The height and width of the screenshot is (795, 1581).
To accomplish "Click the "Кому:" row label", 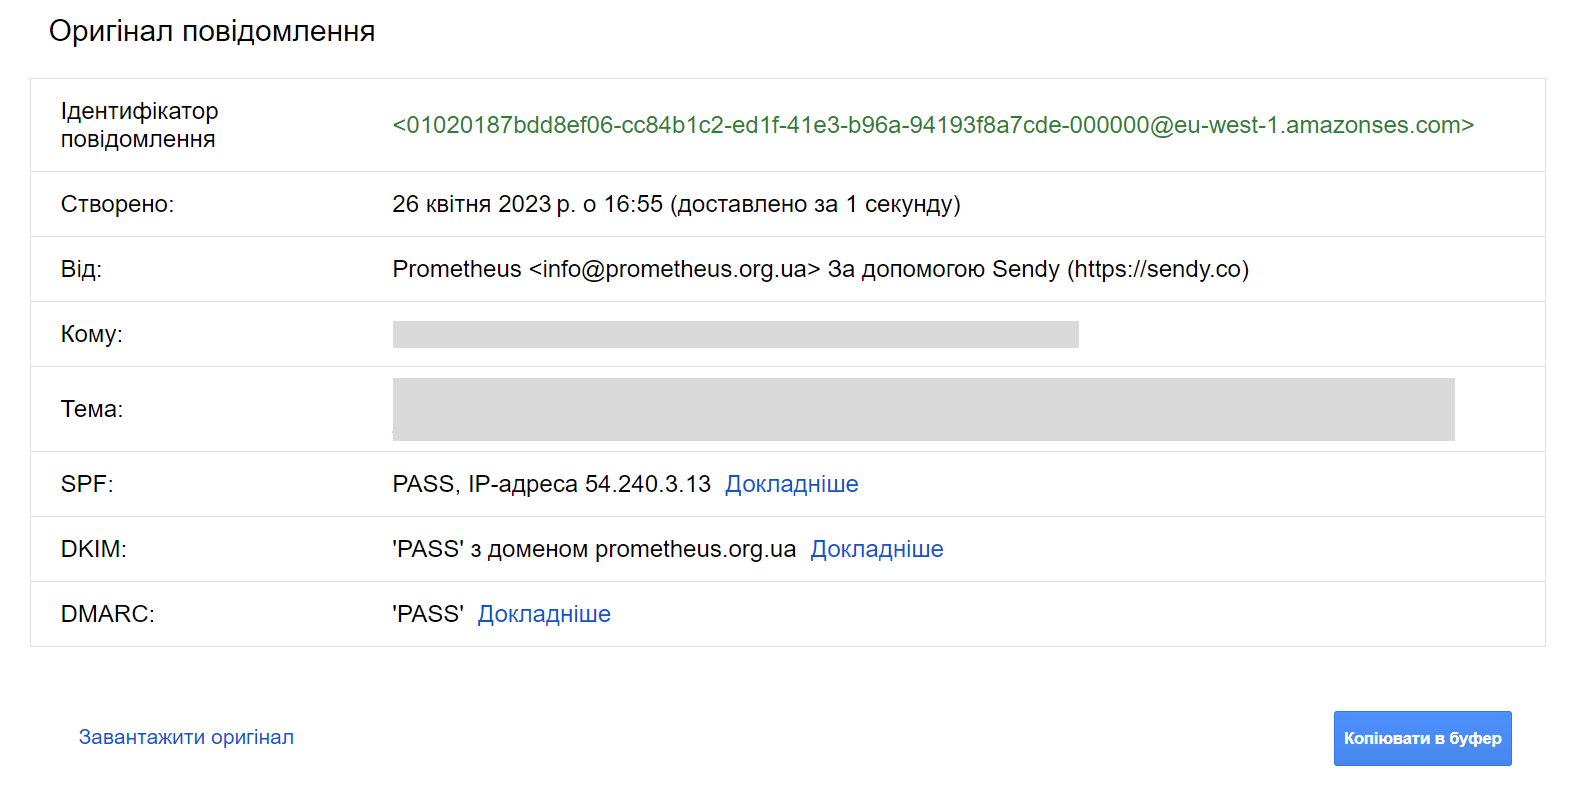I will 91,334.
